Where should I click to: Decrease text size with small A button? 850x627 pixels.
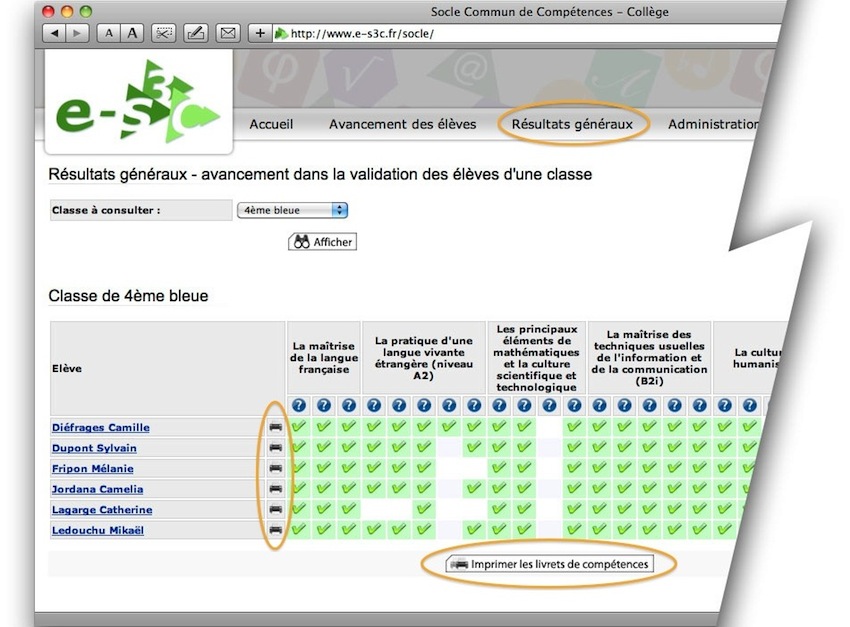(109, 33)
